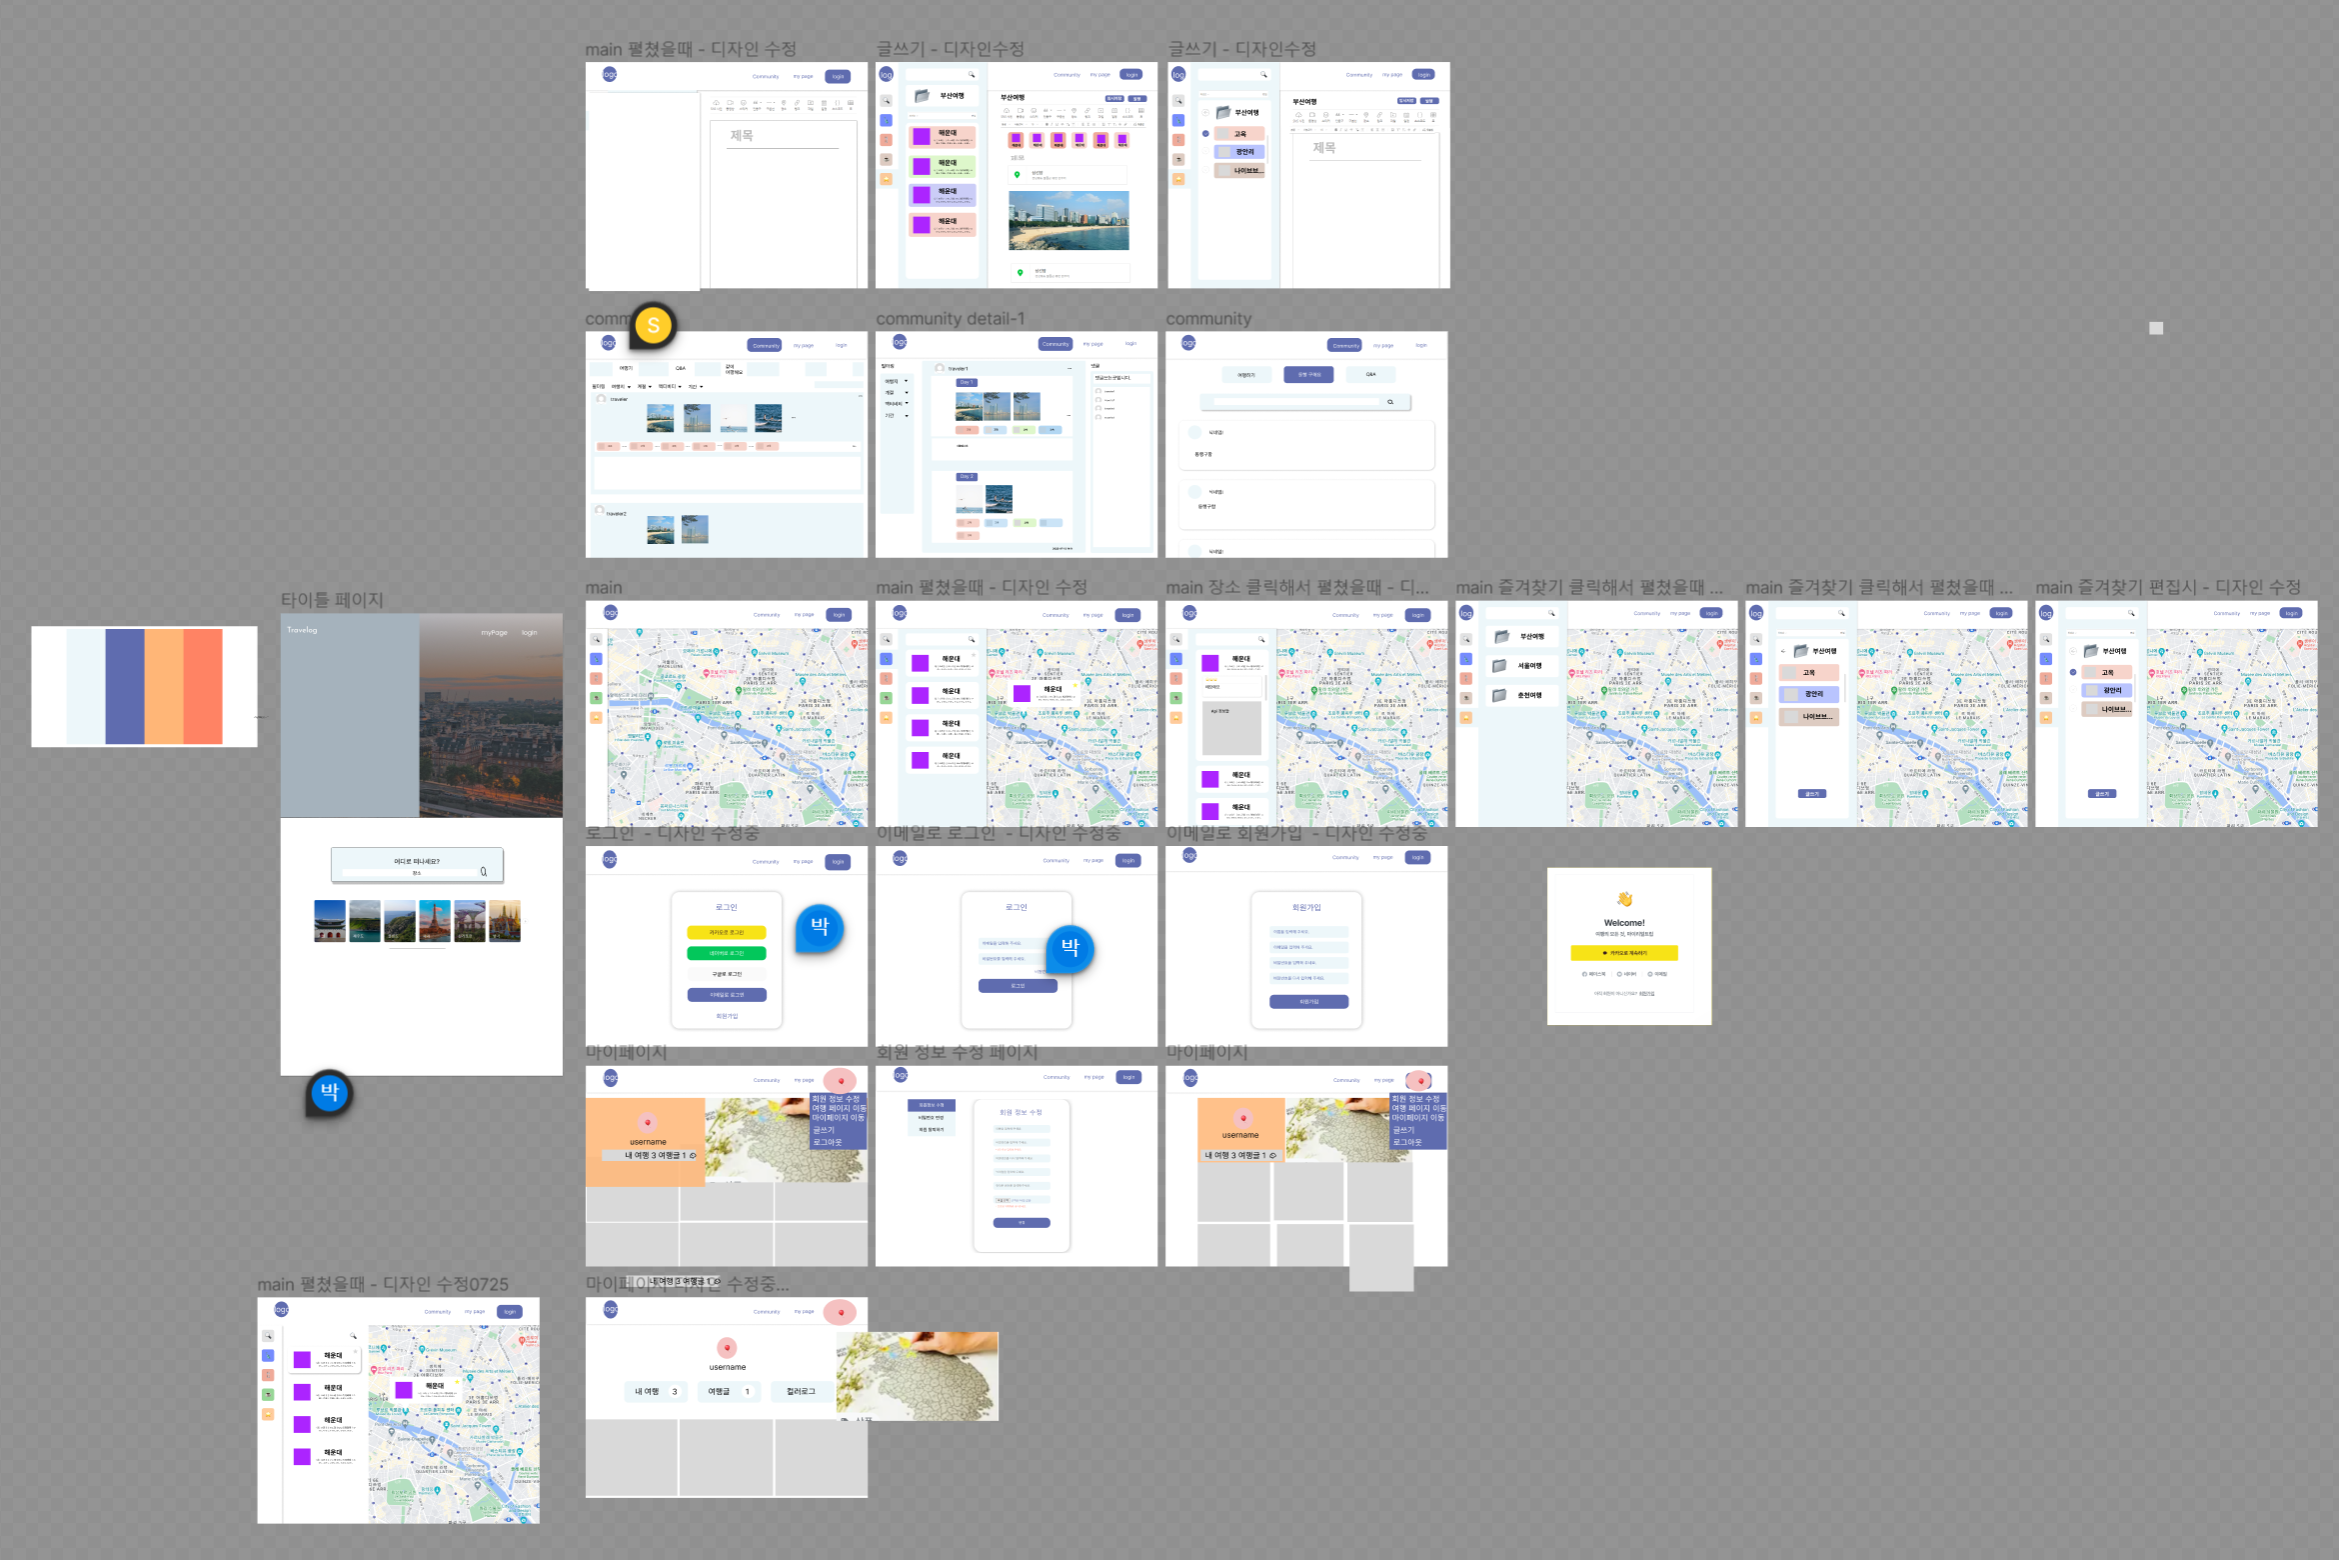Select the radio button beside the 고목 tag
The image size is (2339, 1560).
[x=1206, y=134]
